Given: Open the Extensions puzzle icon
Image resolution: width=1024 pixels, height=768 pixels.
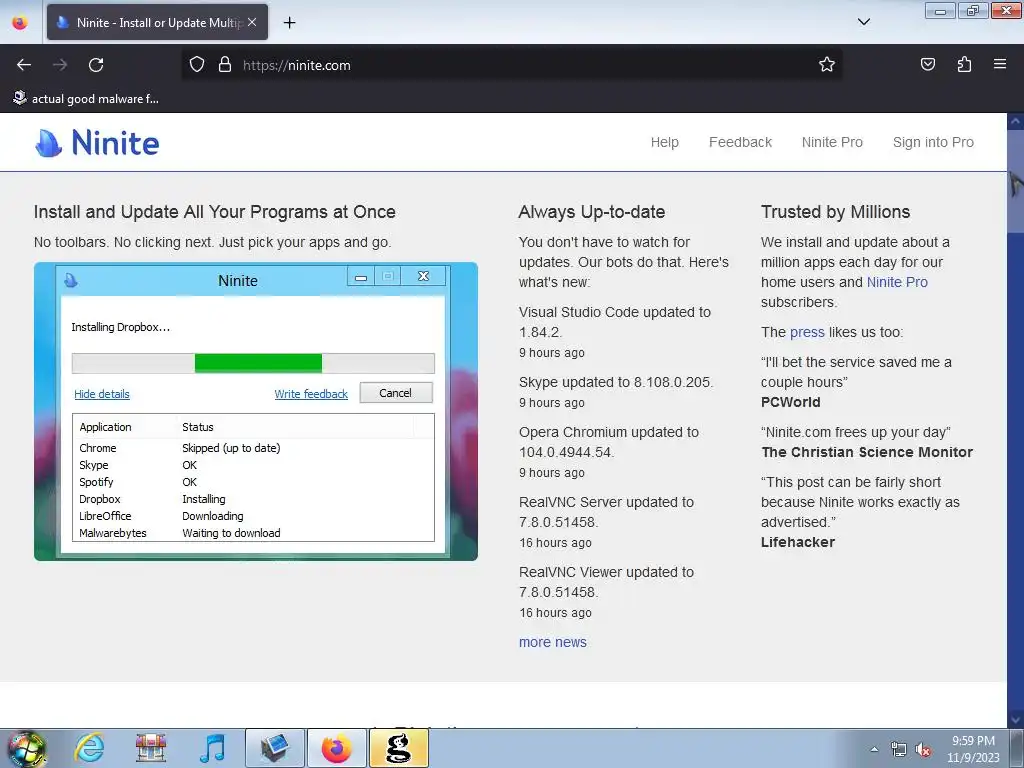Looking at the screenshot, I should (964, 65).
